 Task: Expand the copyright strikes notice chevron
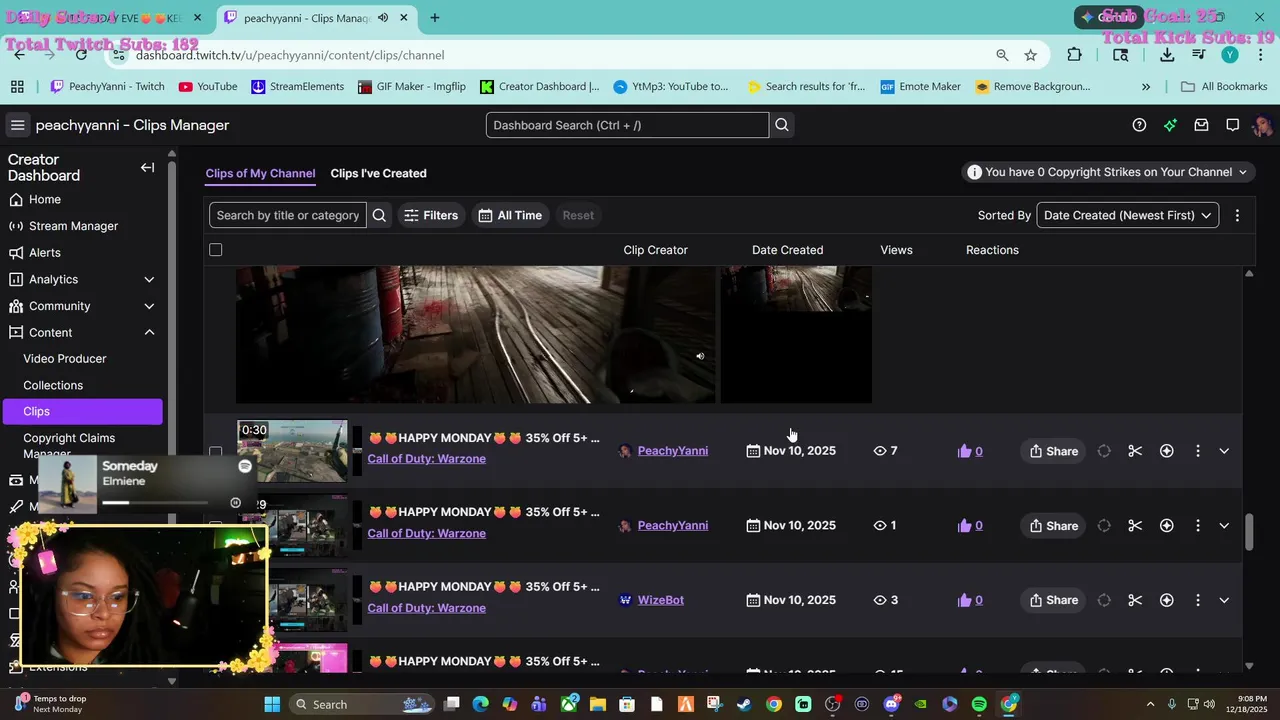[x=1243, y=172]
